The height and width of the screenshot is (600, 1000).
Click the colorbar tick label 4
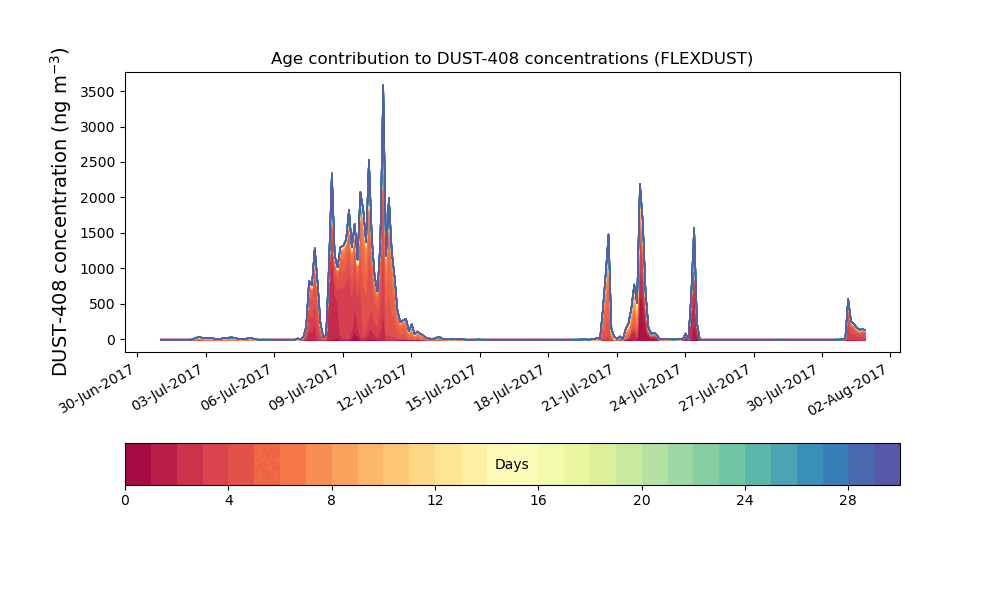click(x=229, y=501)
